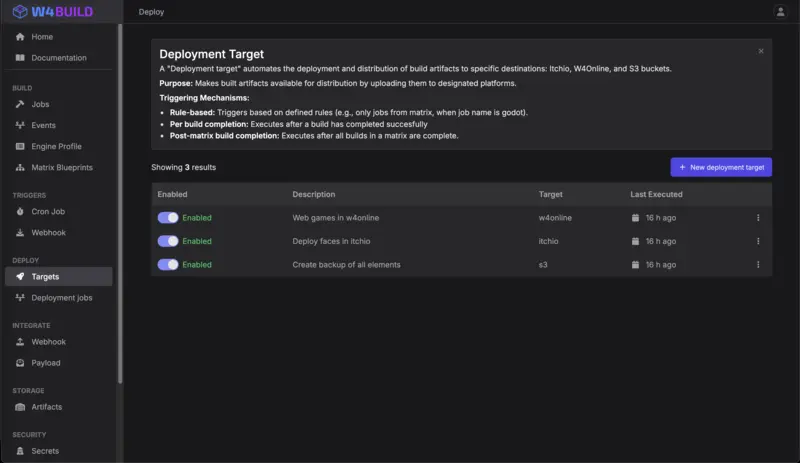Close the Deployment Target info panel

coord(761,51)
